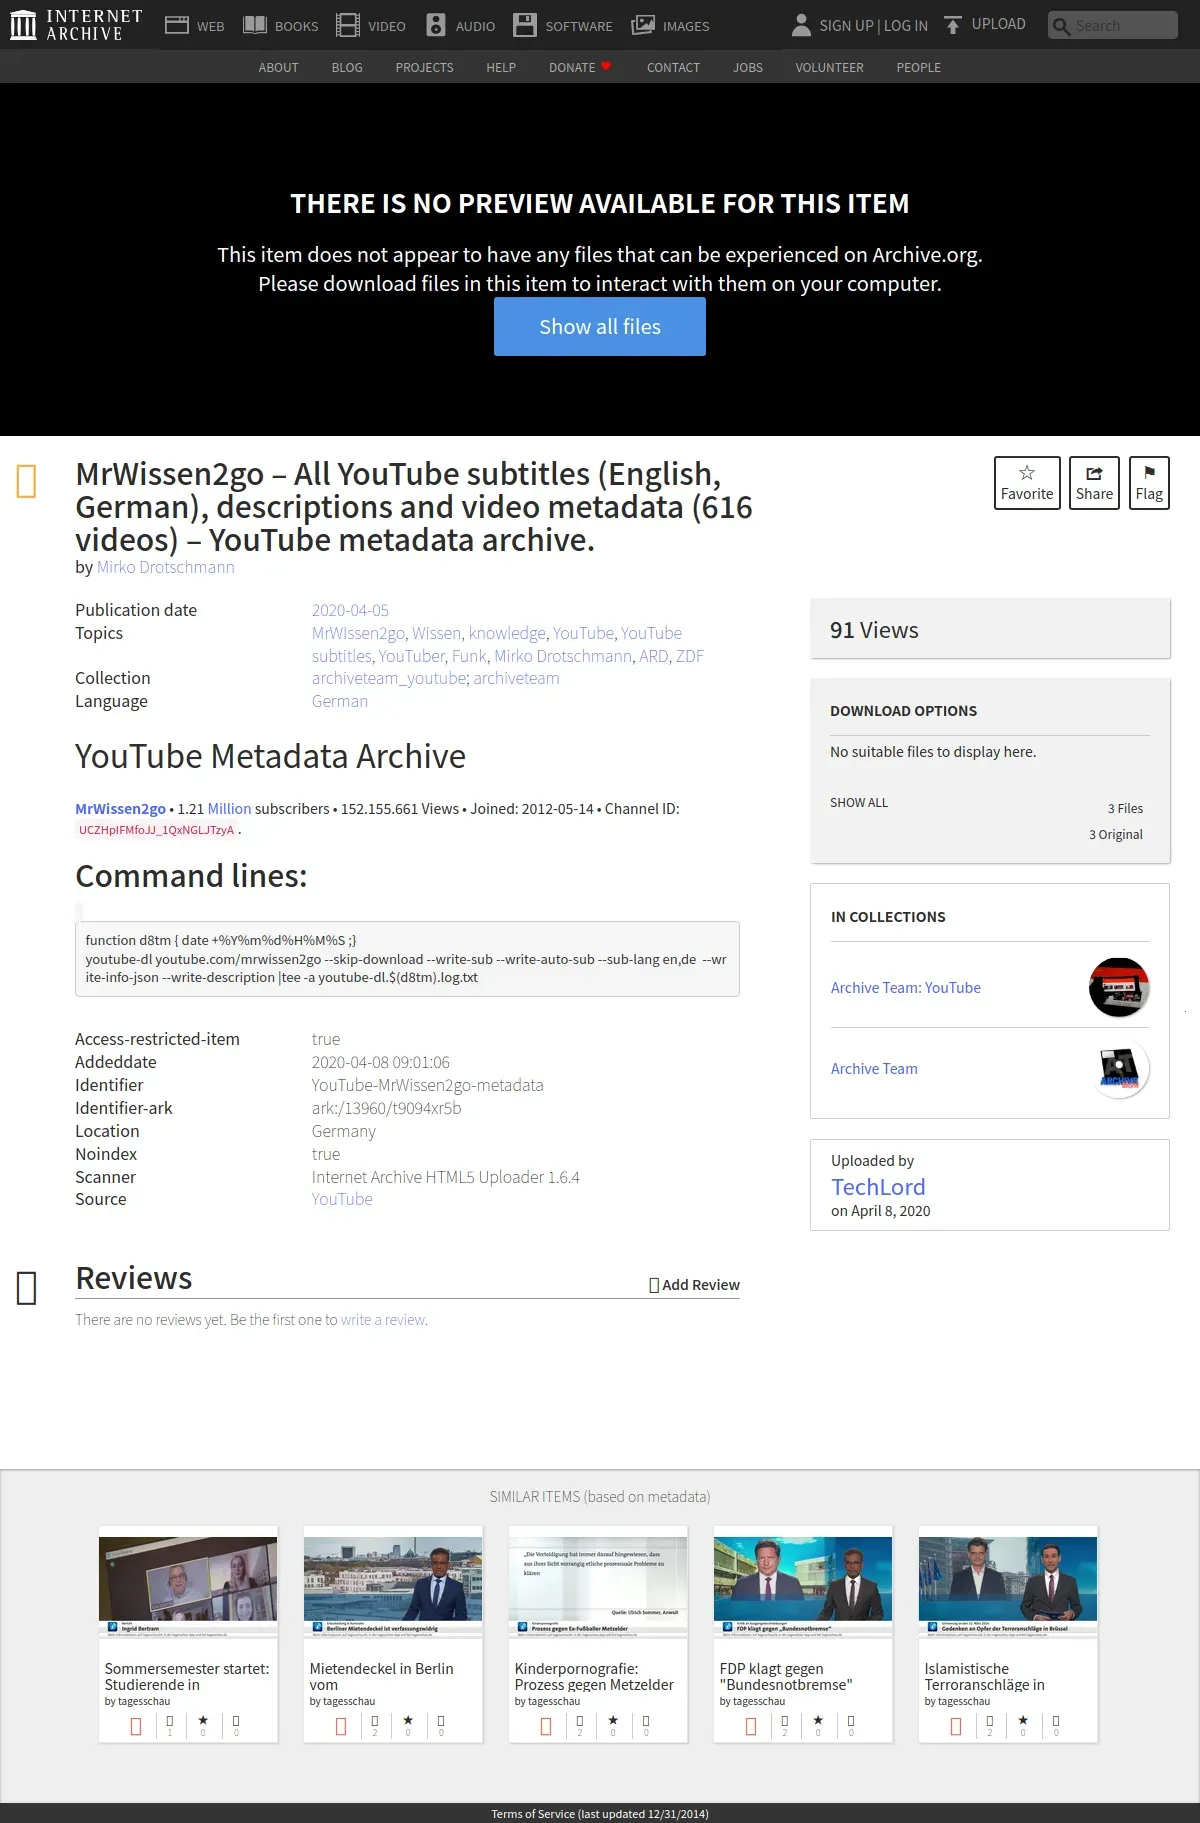Open author Mirko Drotschmann link
Image resolution: width=1200 pixels, height=1823 pixels.
[166, 567]
